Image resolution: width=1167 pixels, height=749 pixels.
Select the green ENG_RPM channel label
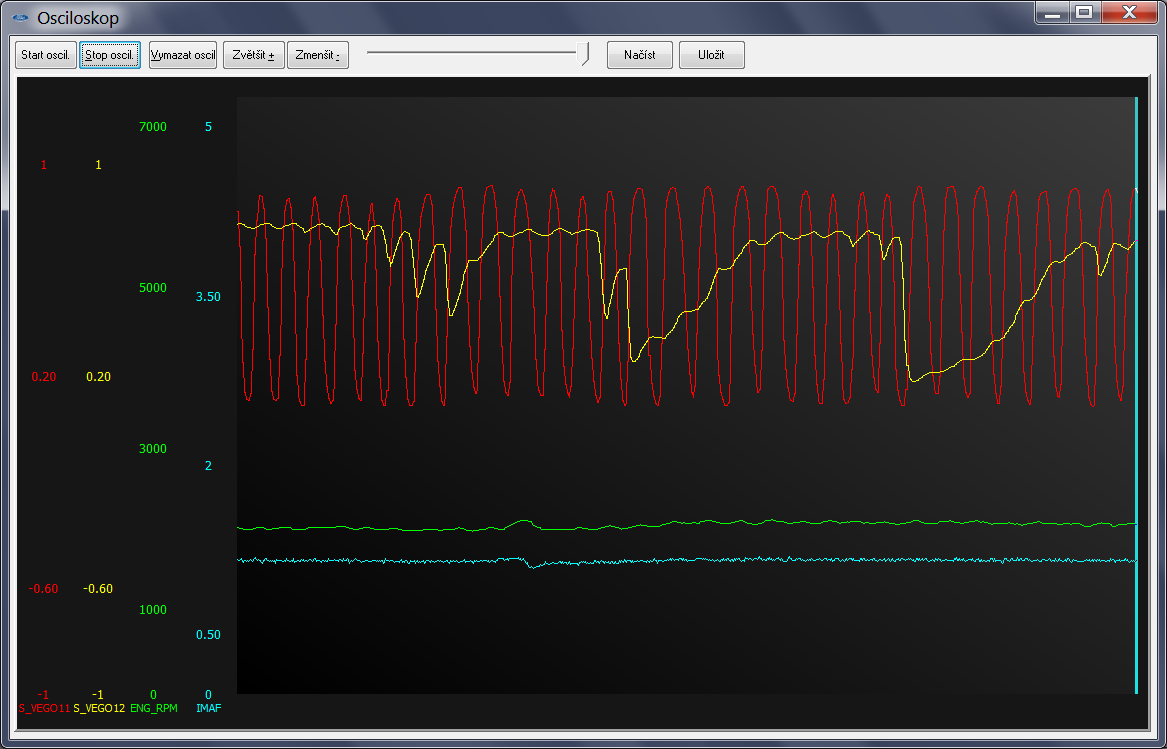[154, 708]
